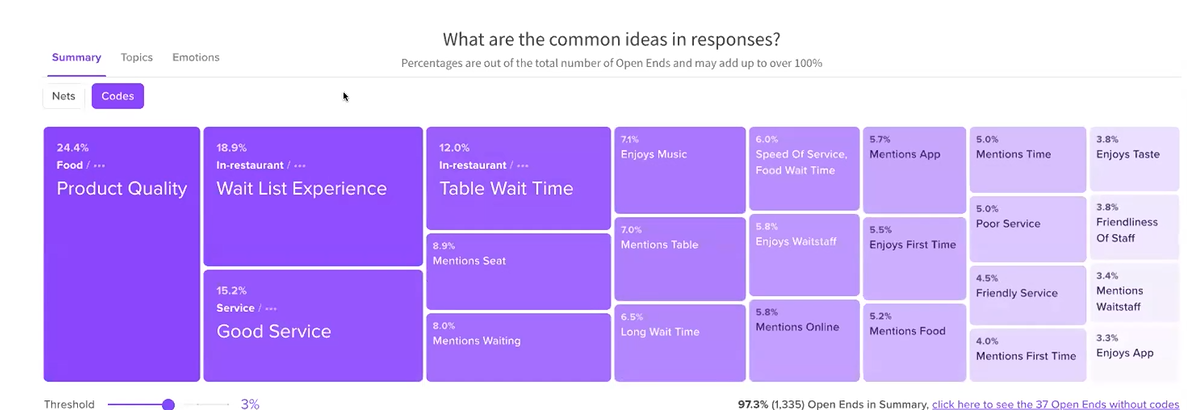Click the Mentions Online tile

point(805,340)
